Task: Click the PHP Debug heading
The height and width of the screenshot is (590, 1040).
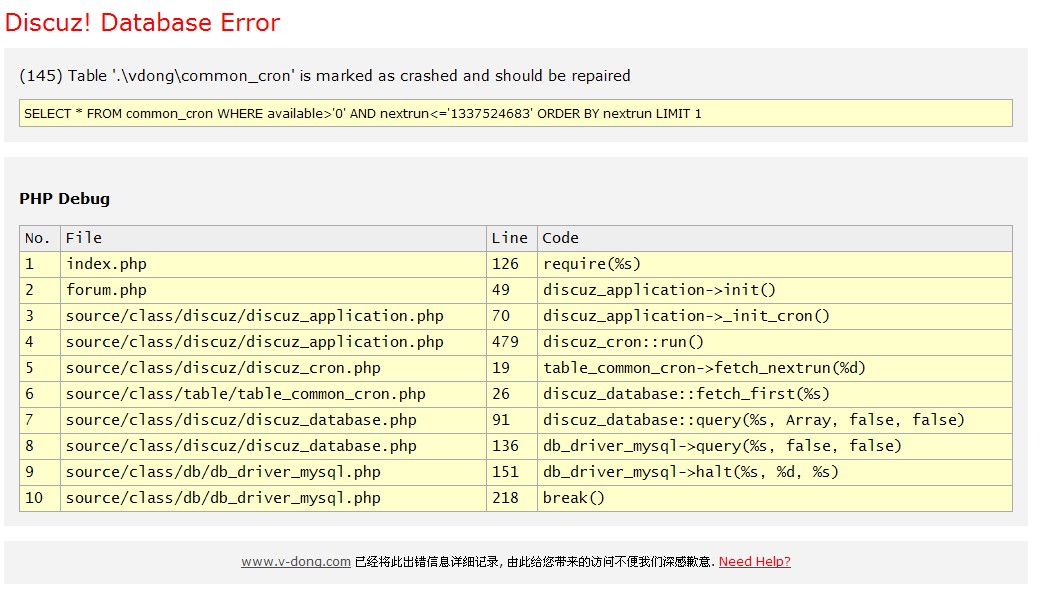Action: click(x=64, y=199)
